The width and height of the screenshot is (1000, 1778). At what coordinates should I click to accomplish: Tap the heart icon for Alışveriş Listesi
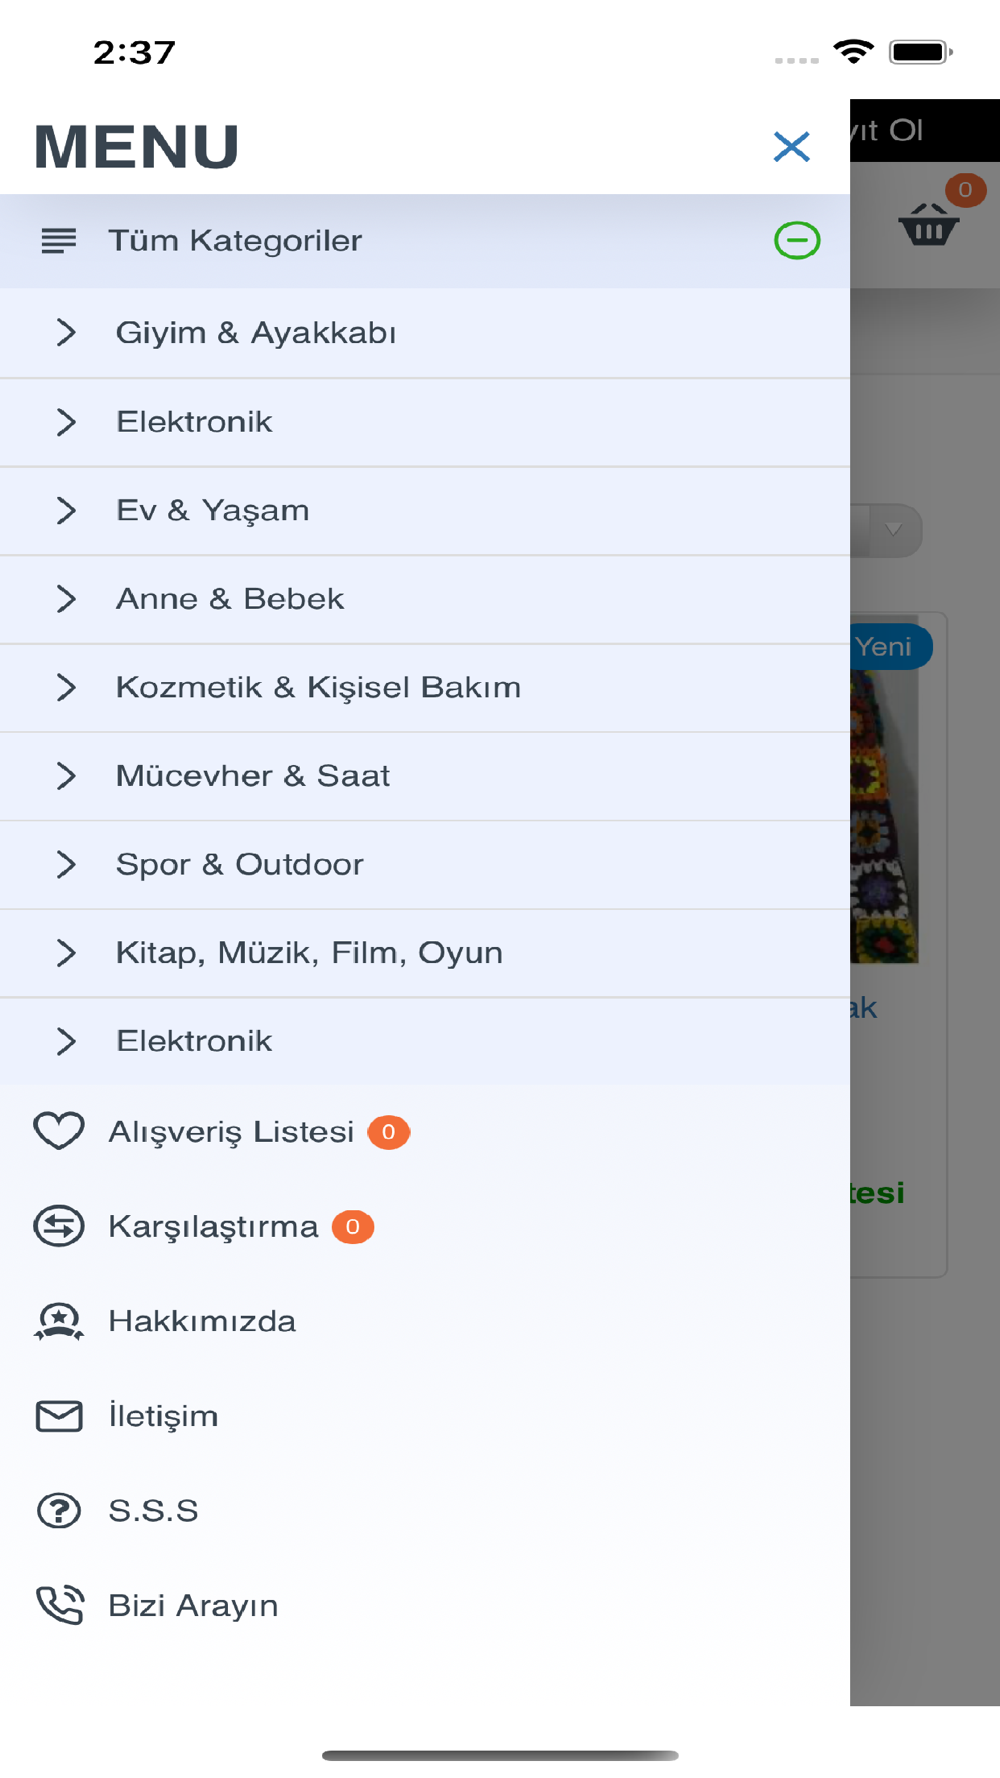[x=59, y=1131]
